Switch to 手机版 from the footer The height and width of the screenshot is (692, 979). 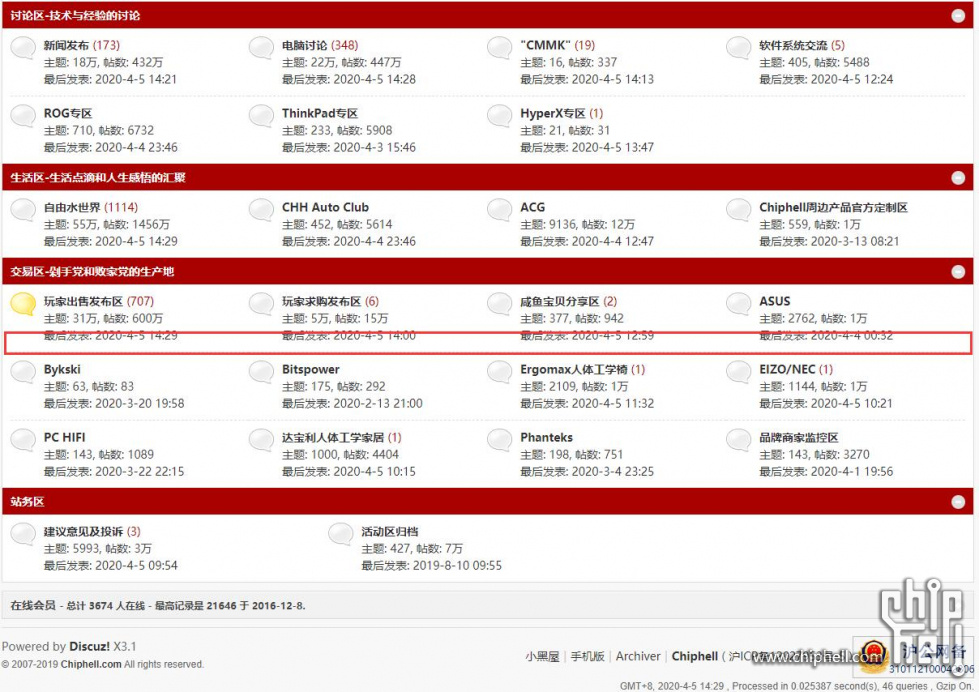tap(588, 656)
